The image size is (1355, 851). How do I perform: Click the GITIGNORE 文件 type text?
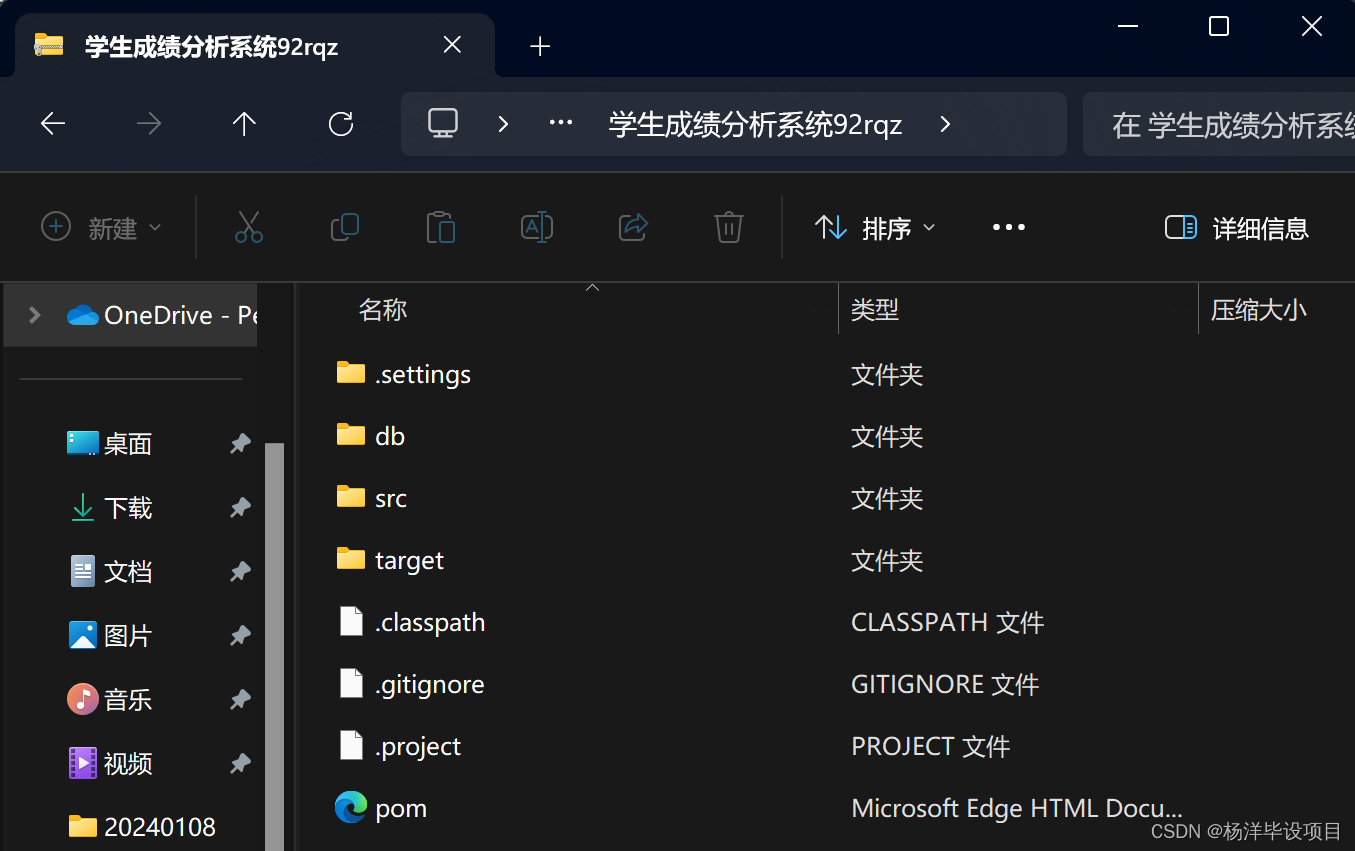pos(945,684)
